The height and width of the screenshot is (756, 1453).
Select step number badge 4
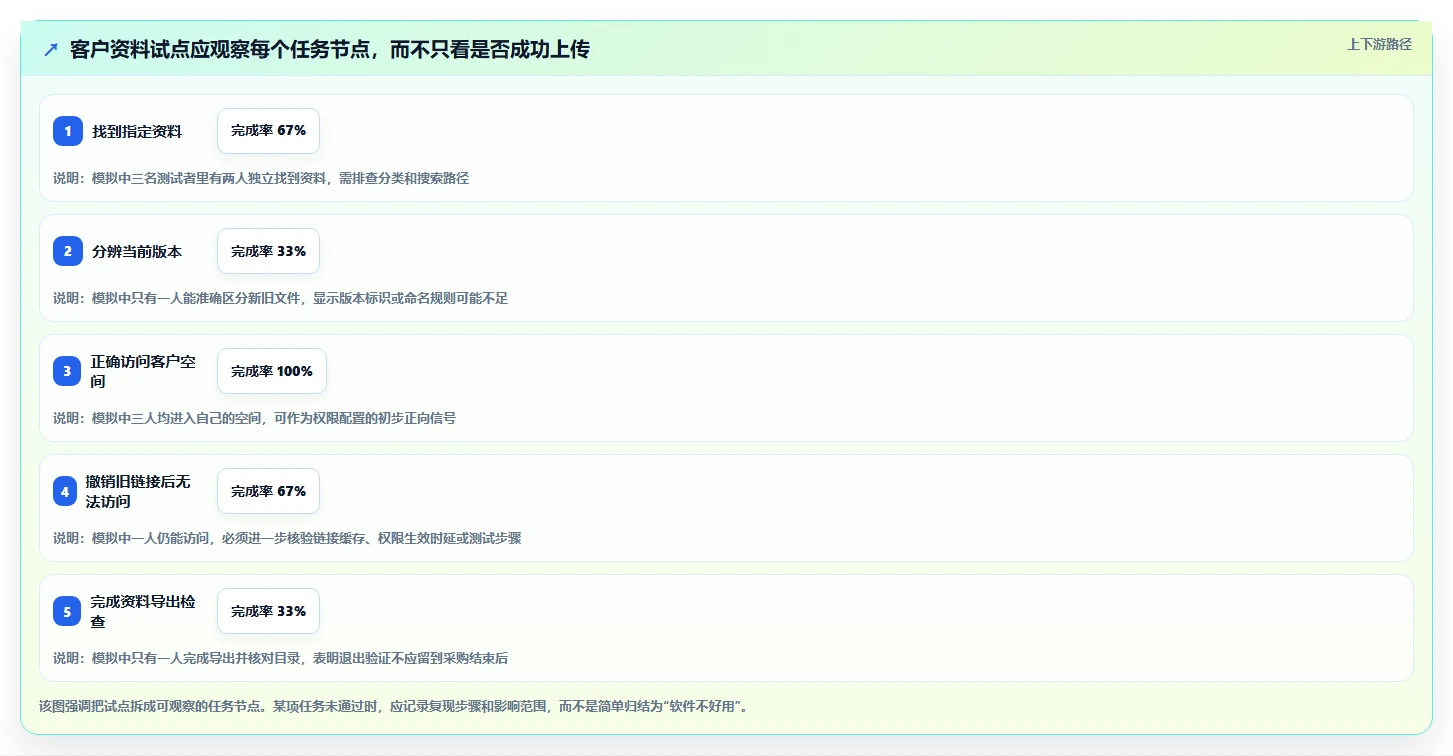tap(65, 491)
